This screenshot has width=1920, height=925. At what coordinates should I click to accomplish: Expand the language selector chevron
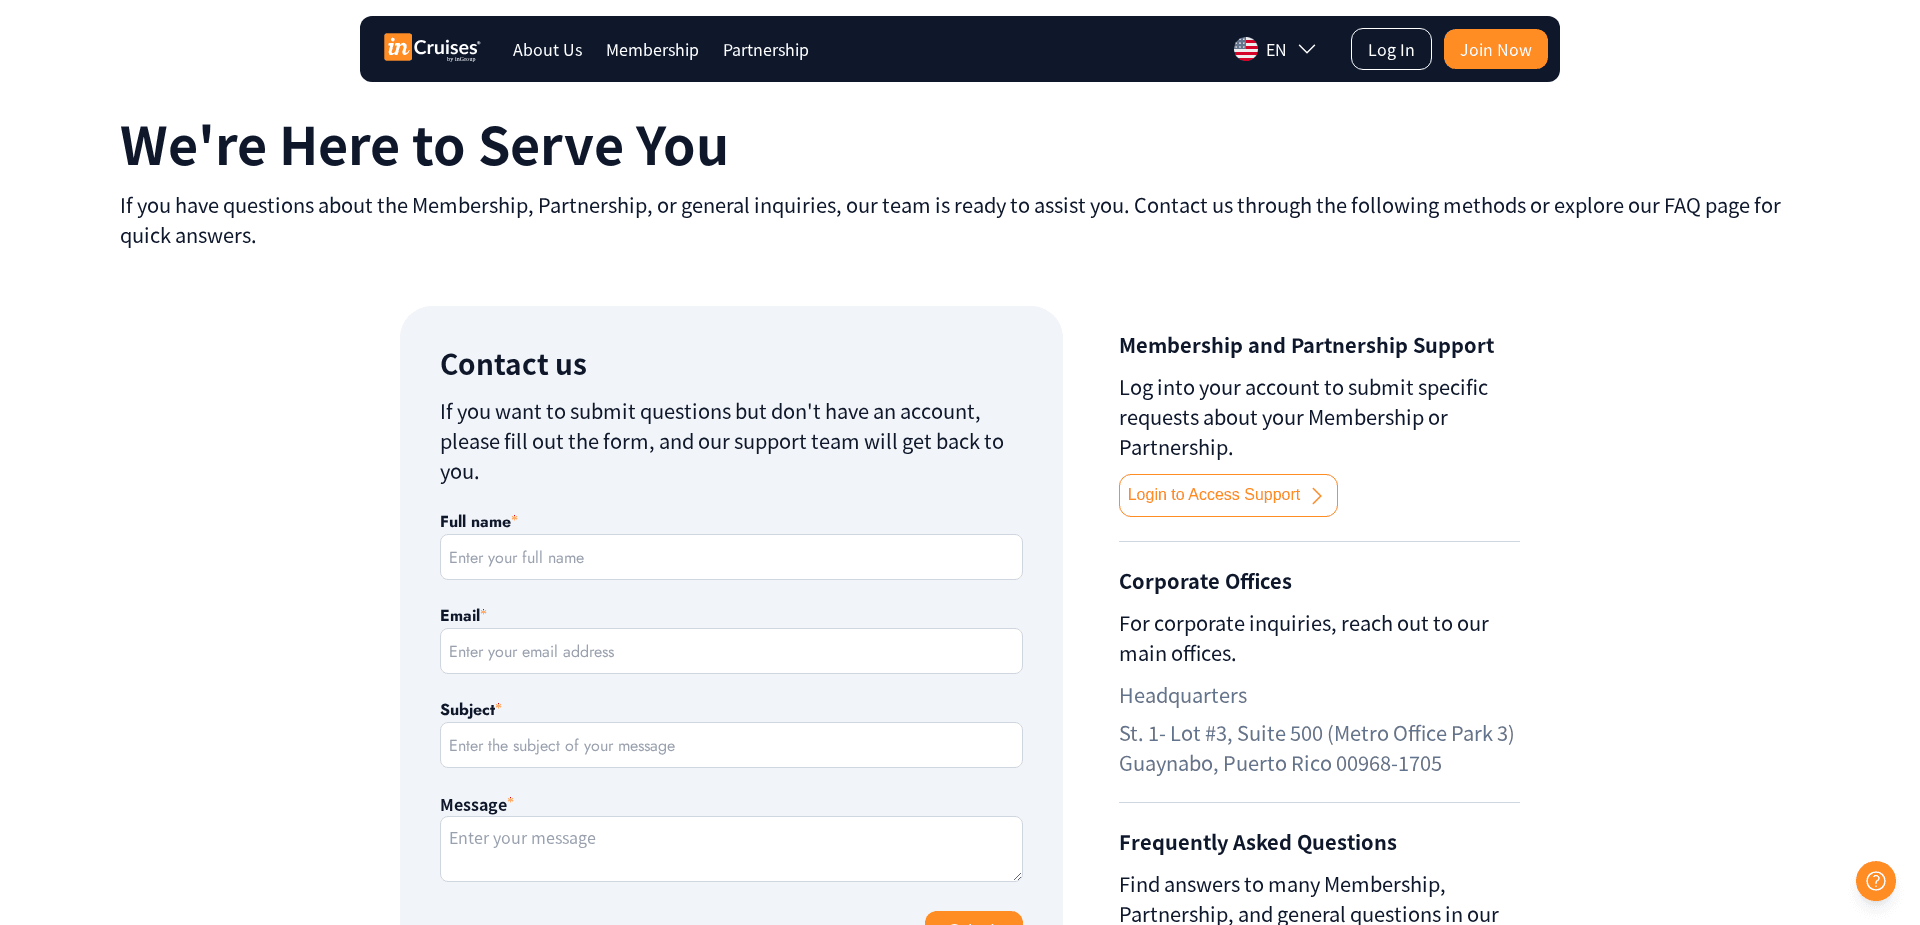tap(1308, 48)
